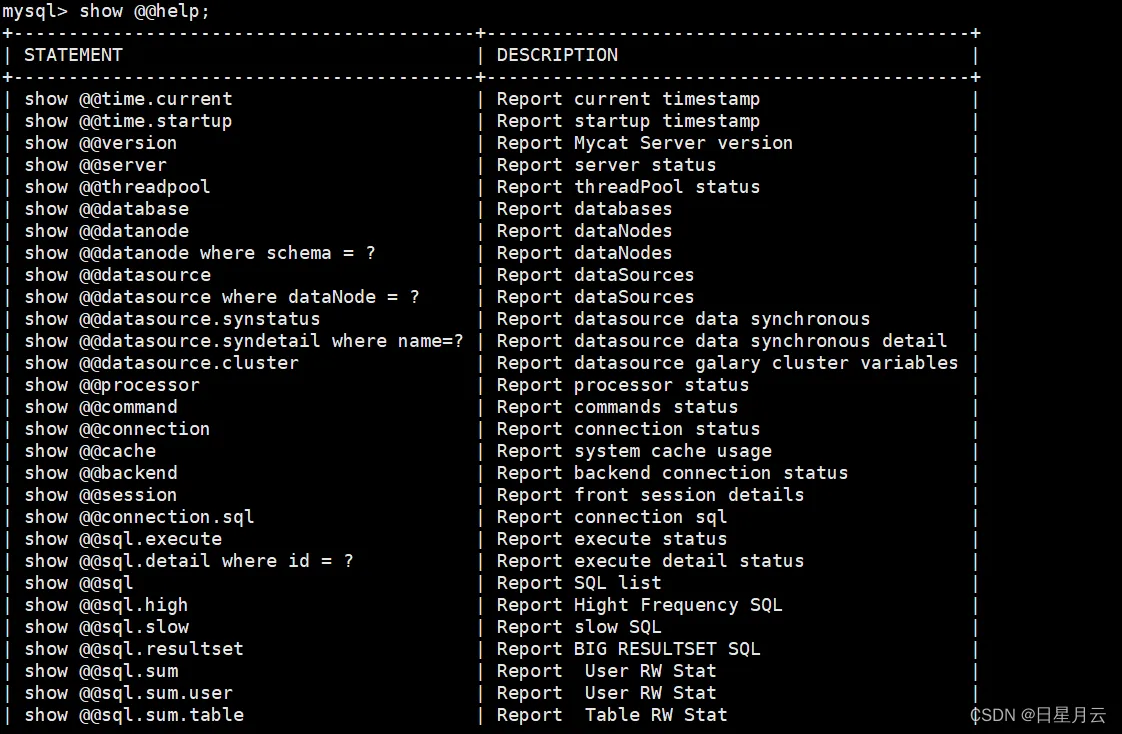Click 'show @@datanode where schema = ?'
1122x734 pixels.
[x=200, y=253]
